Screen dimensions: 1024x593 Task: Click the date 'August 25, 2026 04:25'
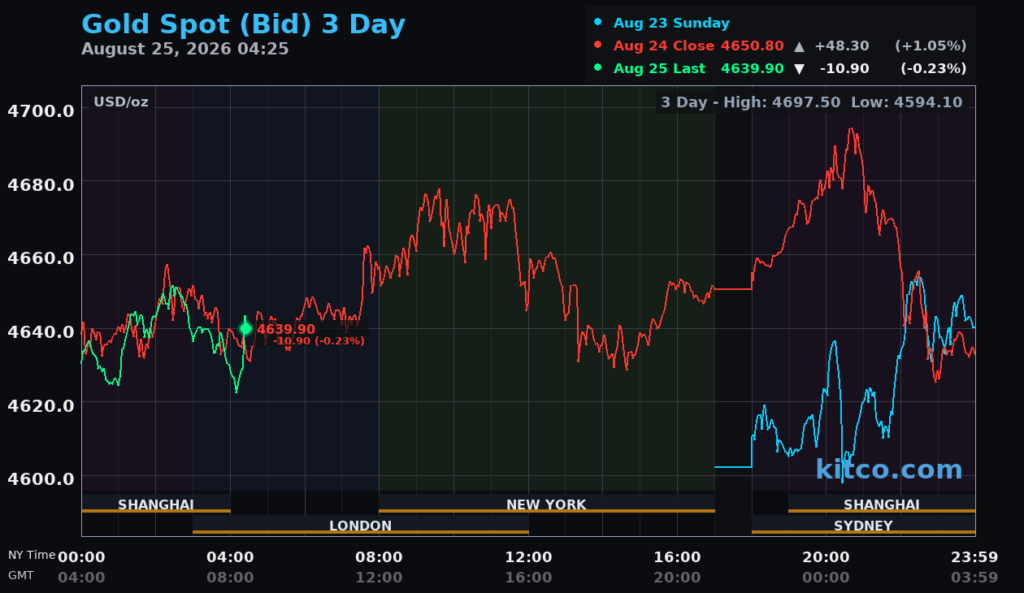(185, 49)
